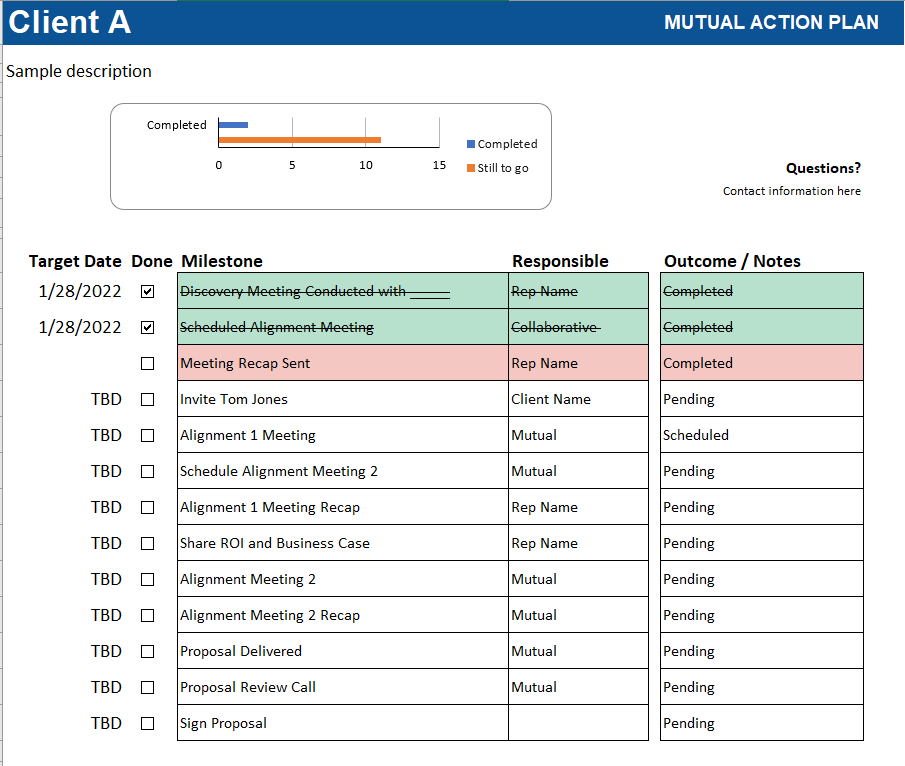Click the Client Name responsible cell

tap(578, 399)
